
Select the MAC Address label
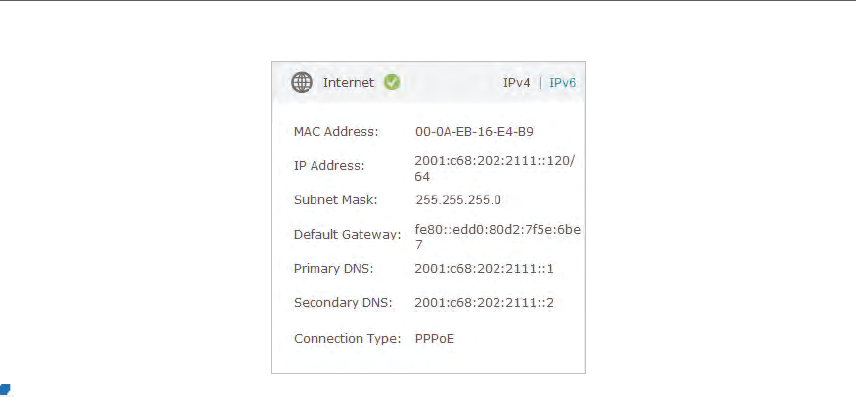click(336, 132)
